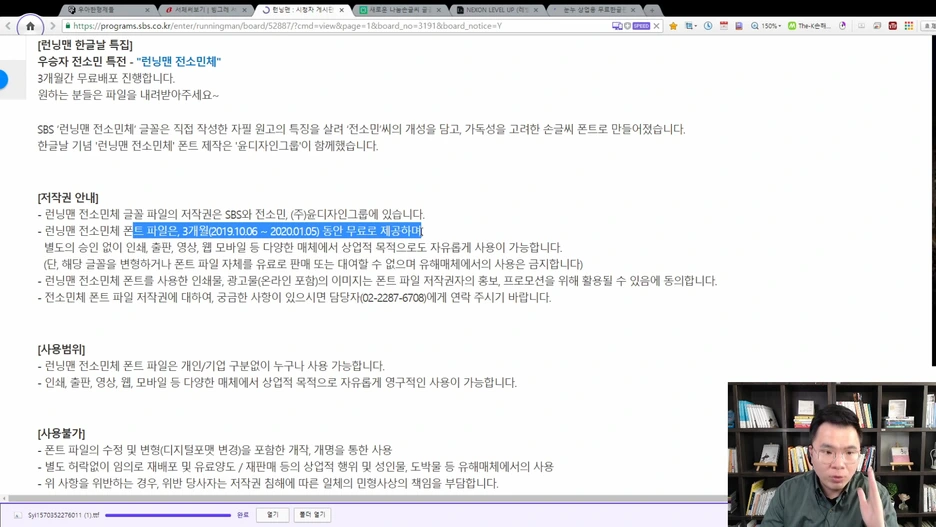Click the '원하는 분들은 파일을 내려받아주세요~' line

[128, 95]
